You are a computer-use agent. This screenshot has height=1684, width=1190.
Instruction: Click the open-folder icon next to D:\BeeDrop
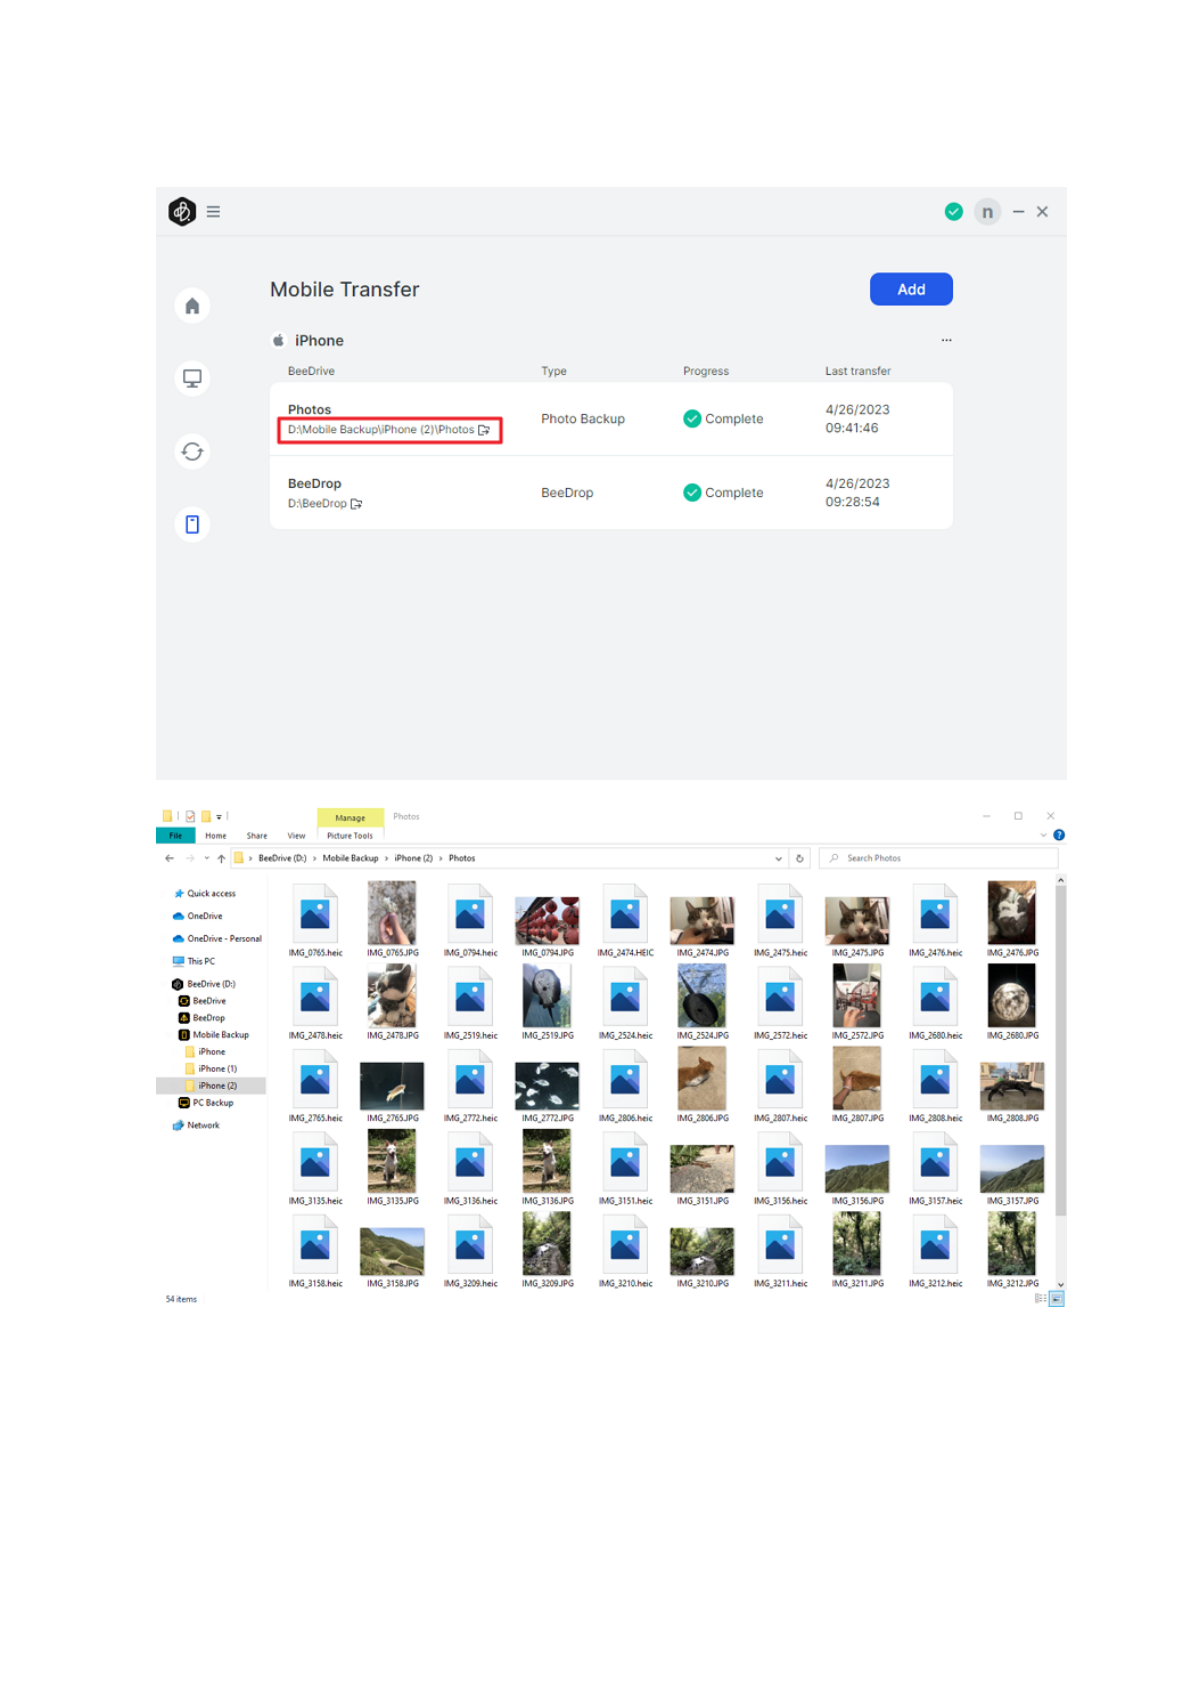click(x=356, y=504)
